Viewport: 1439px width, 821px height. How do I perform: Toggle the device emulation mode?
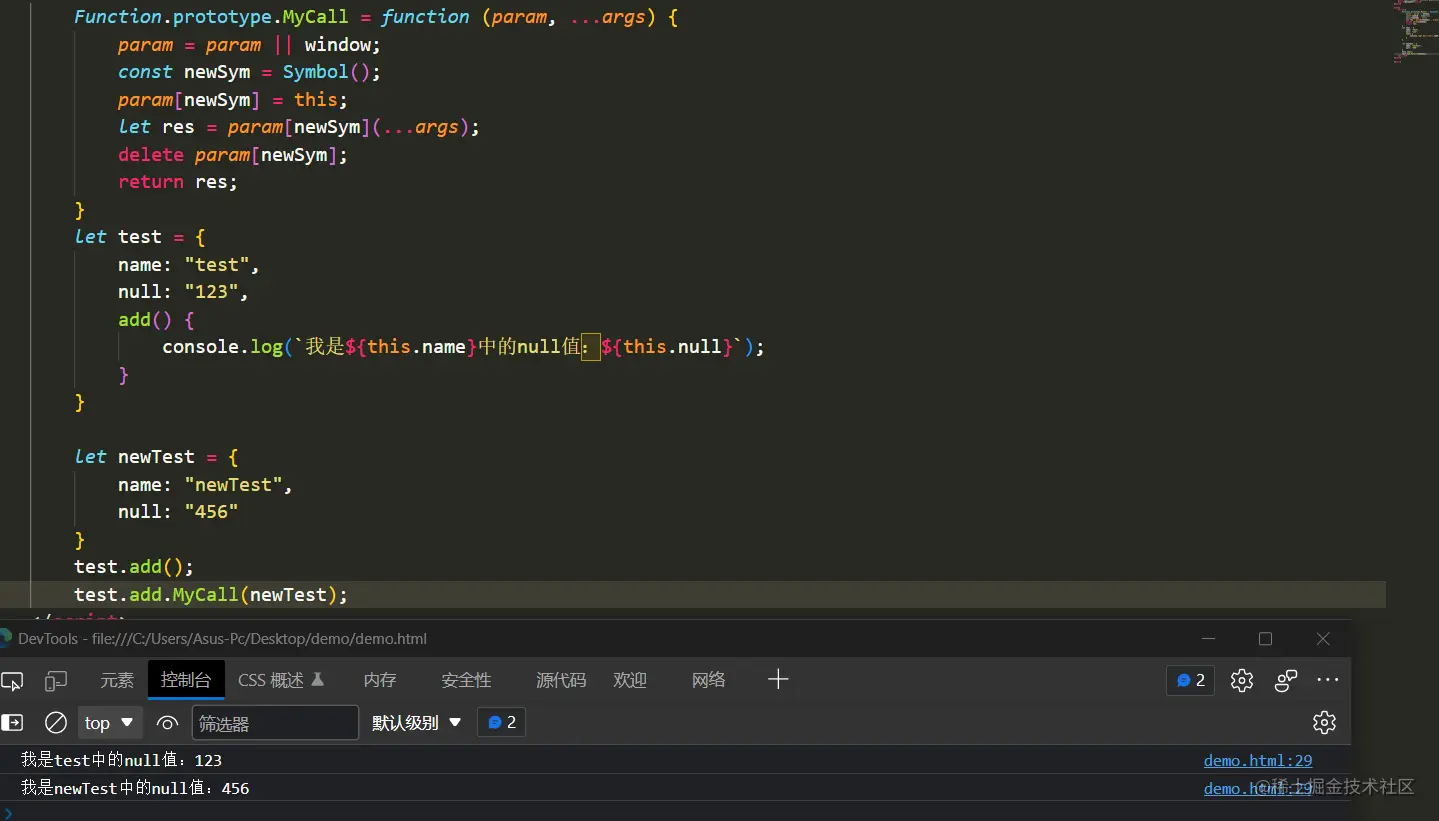[x=55, y=680]
